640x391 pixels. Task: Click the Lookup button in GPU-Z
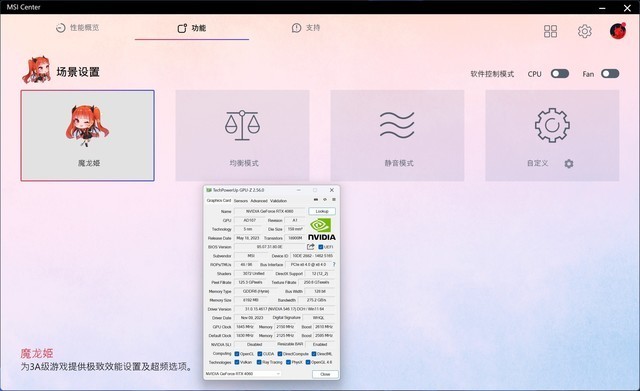(x=322, y=211)
